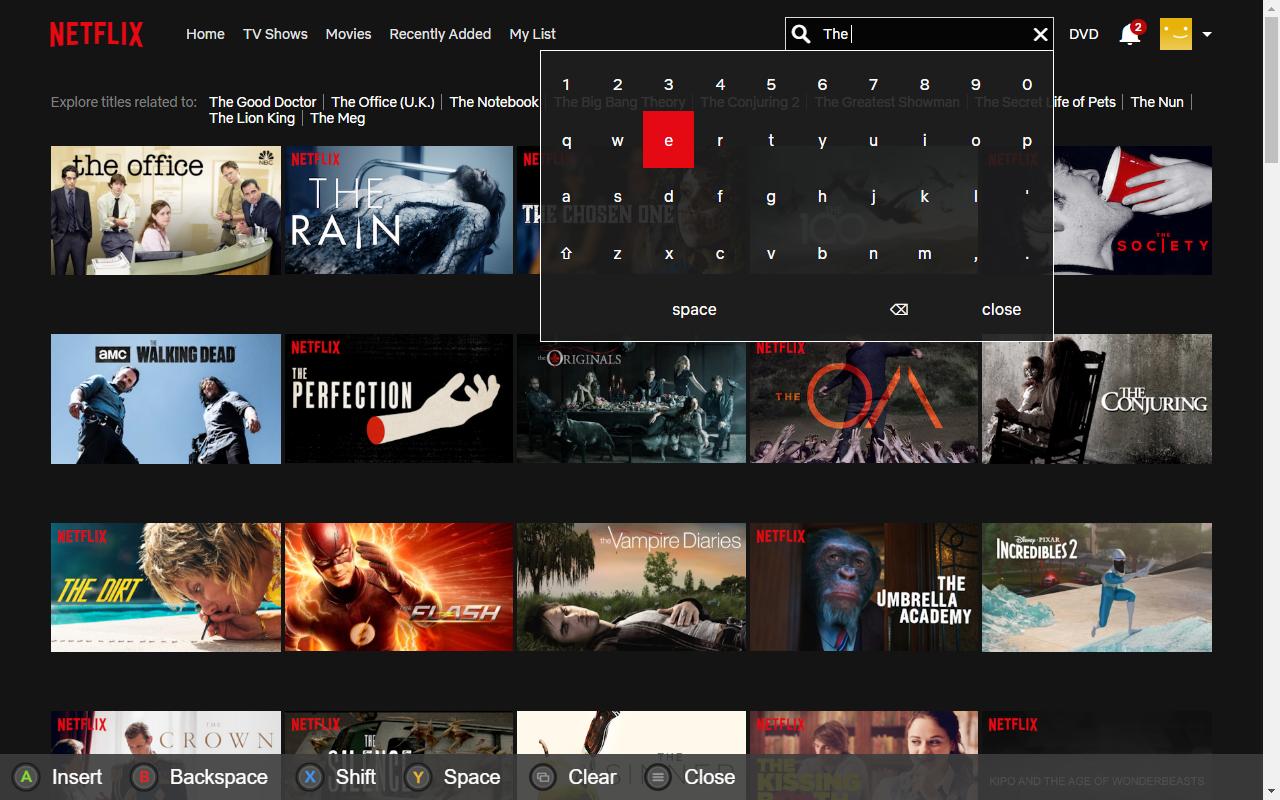Open Incredibles 2 thumbnail

[1097, 587]
